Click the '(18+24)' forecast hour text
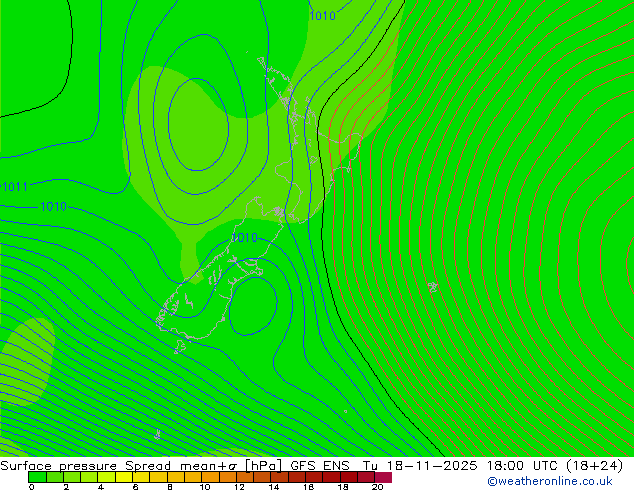634x490 pixels. [x=594, y=466]
